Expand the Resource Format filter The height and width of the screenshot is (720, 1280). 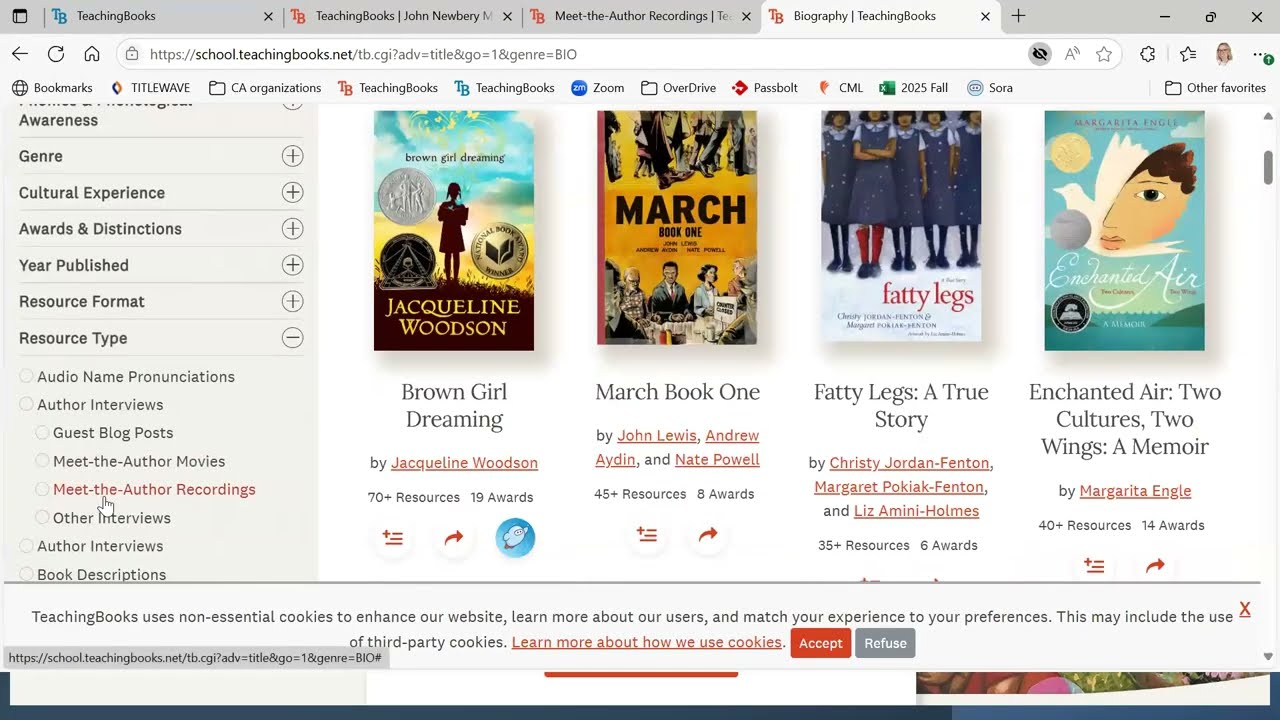292,301
